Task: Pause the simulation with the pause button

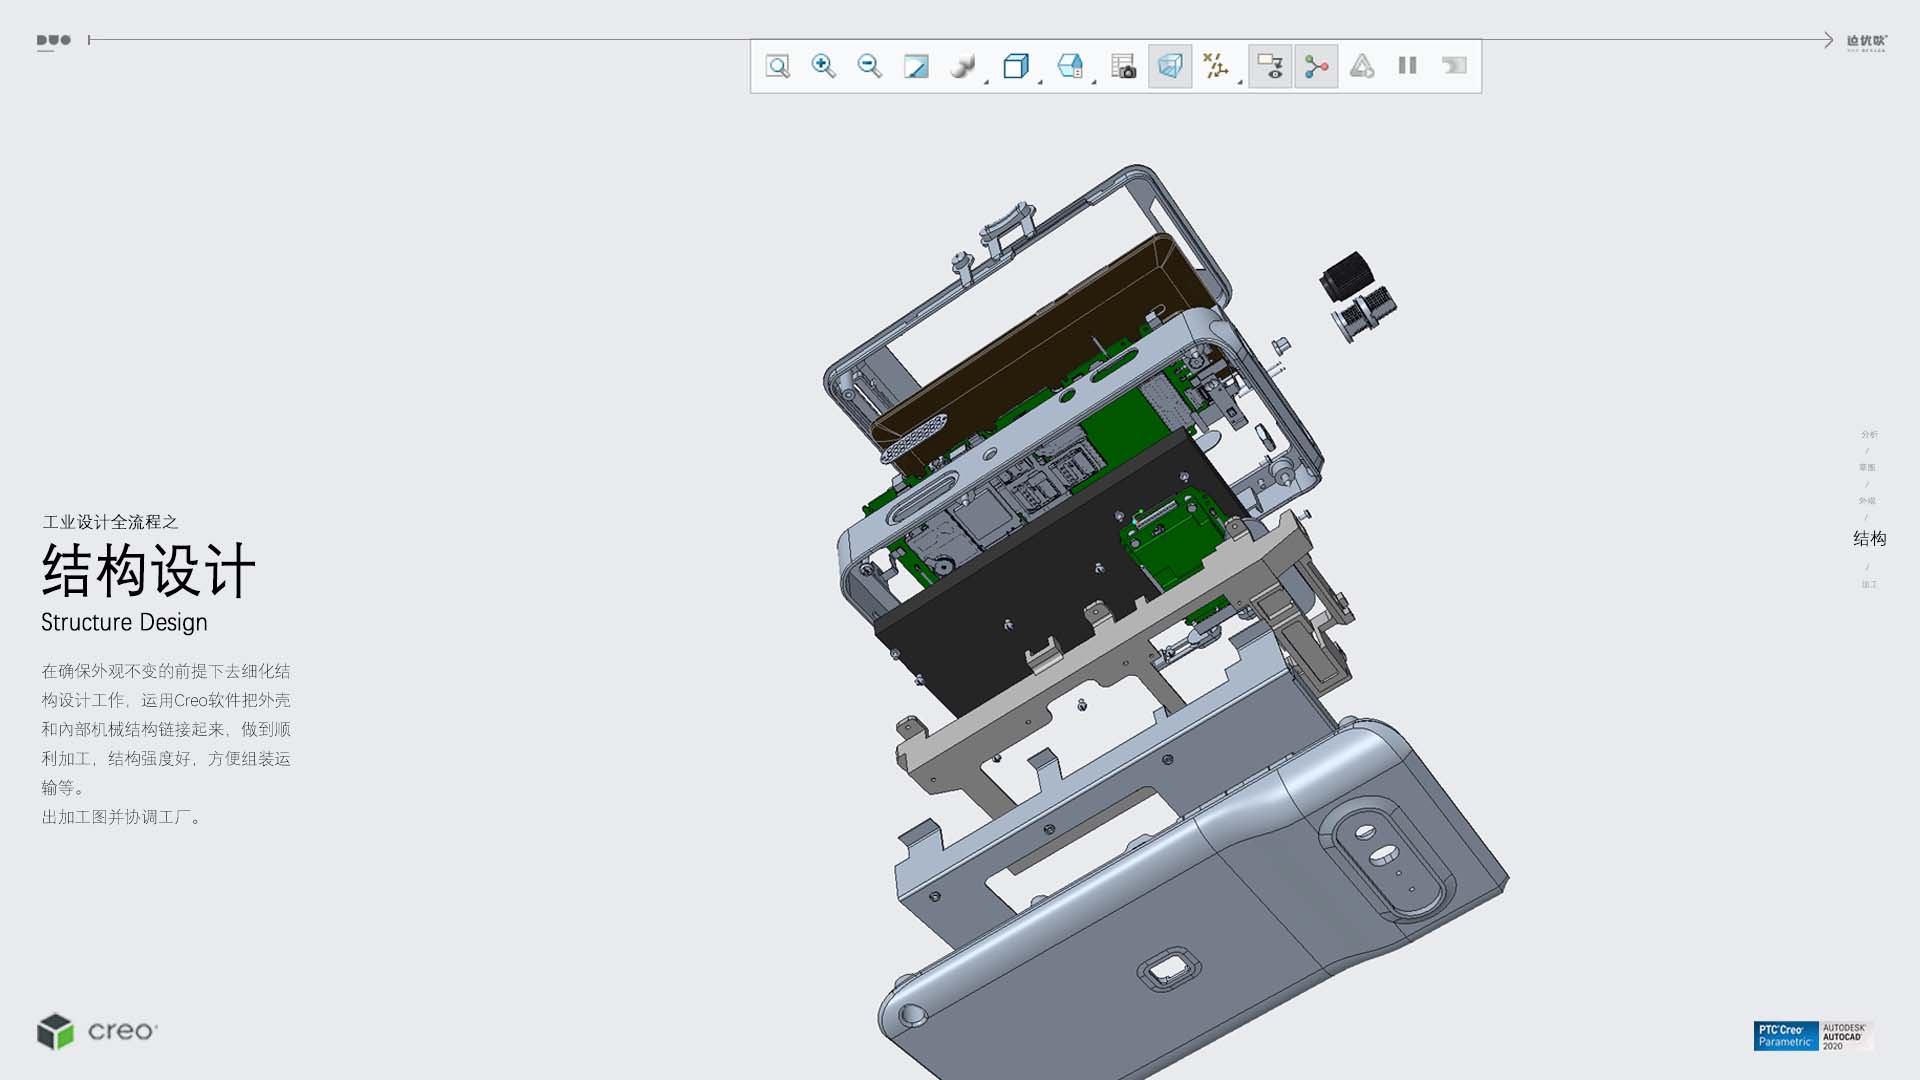Action: (1407, 66)
